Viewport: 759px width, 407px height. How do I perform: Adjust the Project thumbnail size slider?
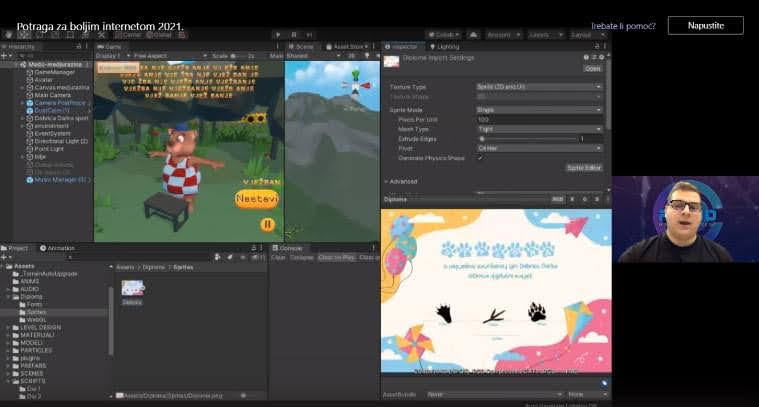click(x=243, y=395)
